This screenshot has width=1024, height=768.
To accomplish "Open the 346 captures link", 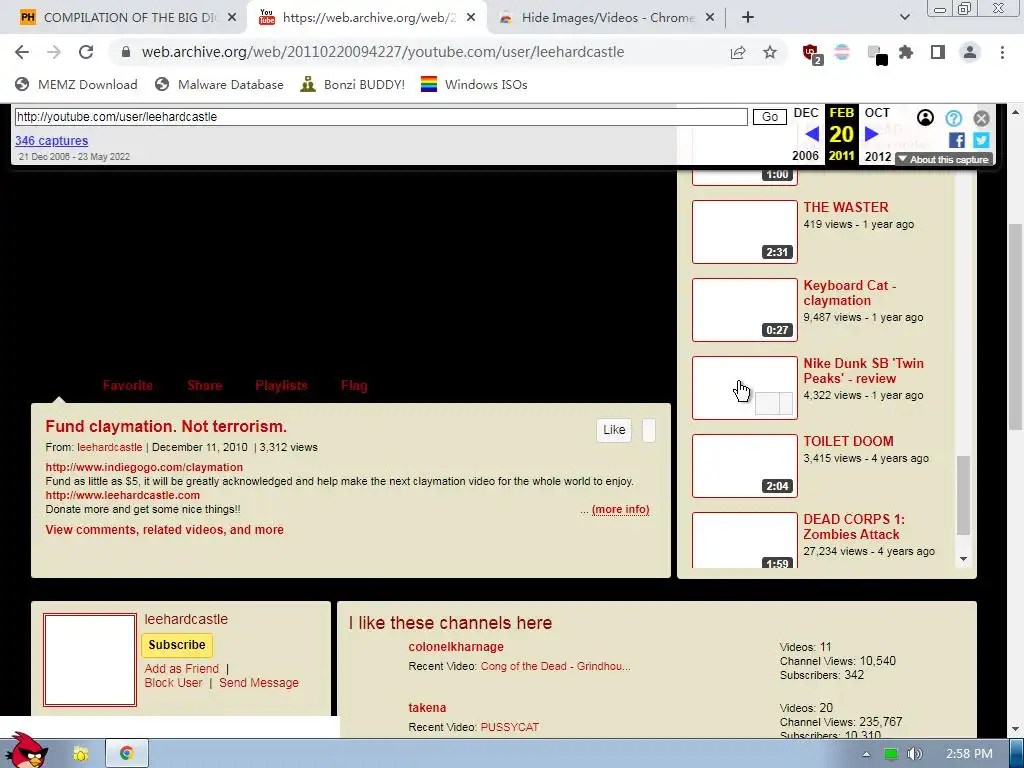I will click(x=52, y=140).
